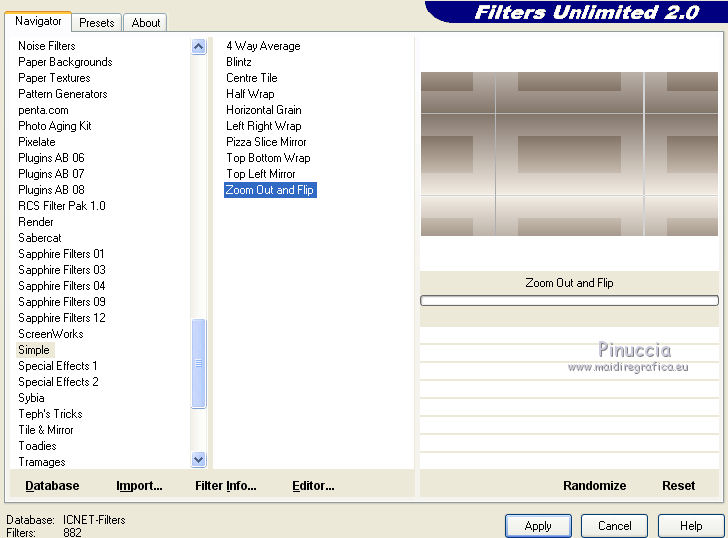The image size is (728, 538).
Task: Select the Special Effects 1 category
Action: pos(58,366)
